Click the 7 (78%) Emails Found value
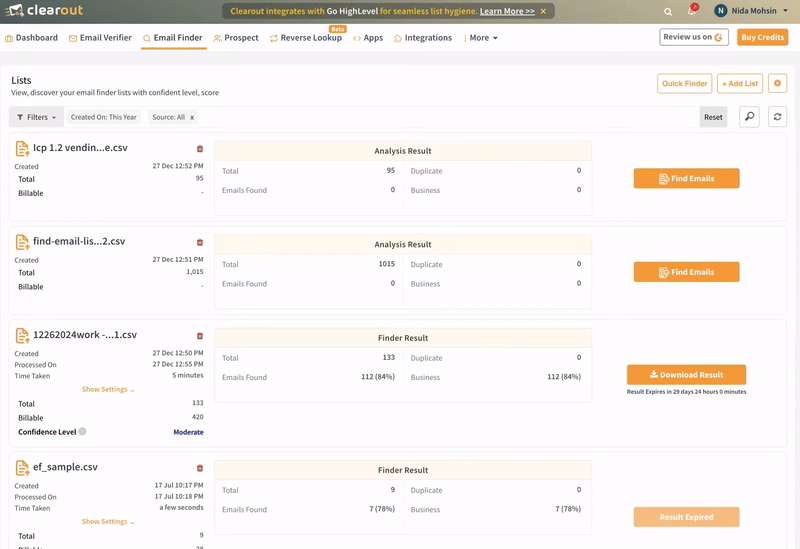 (x=382, y=509)
